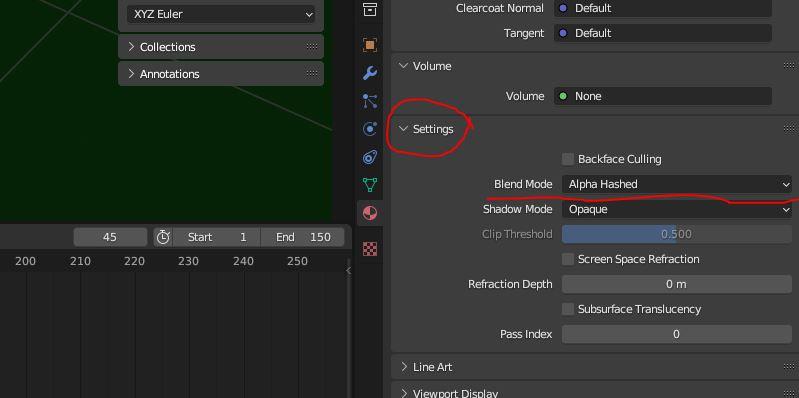Enable the Backface Culling checkbox
Image resolution: width=799 pixels, height=398 pixels.
coord(568,159)
